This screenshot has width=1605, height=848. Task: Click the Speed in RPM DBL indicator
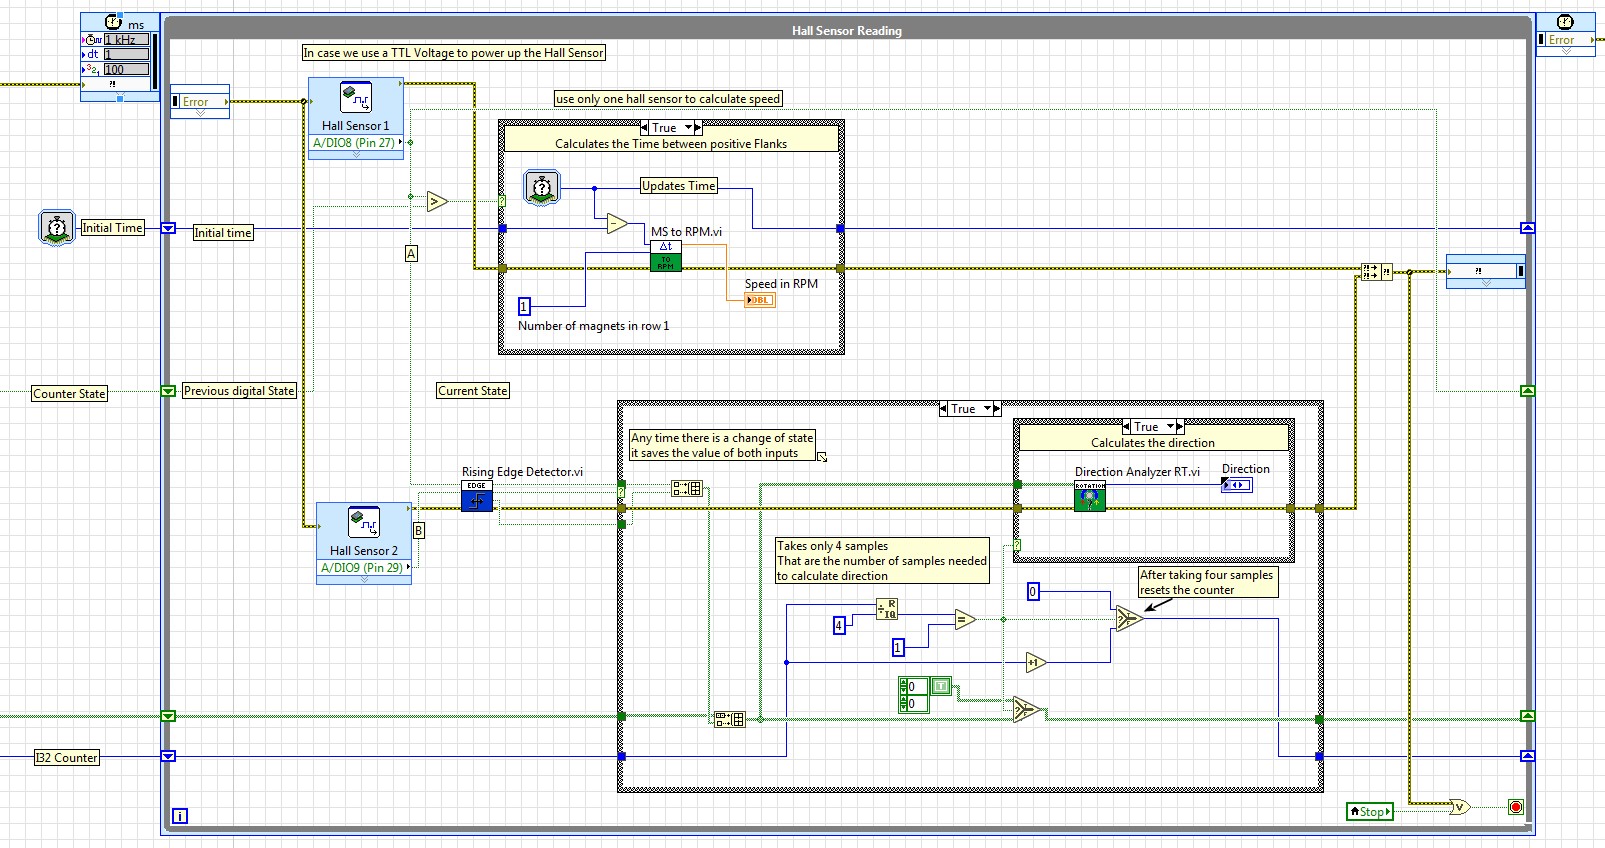(x=759, y=300)
